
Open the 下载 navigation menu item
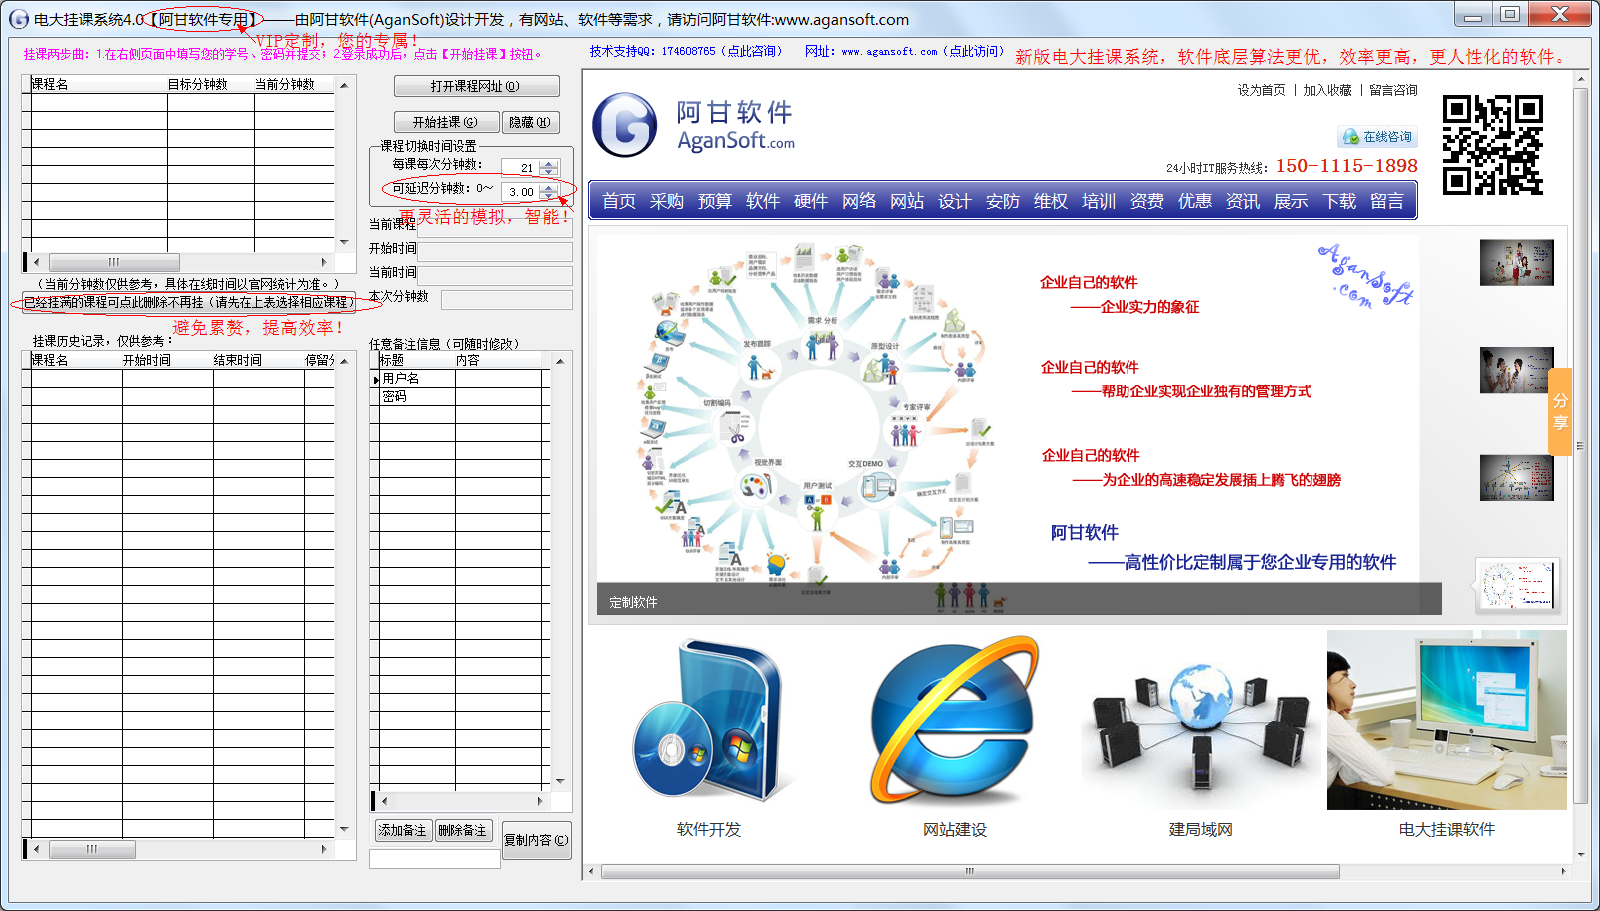pos(1339,201)
